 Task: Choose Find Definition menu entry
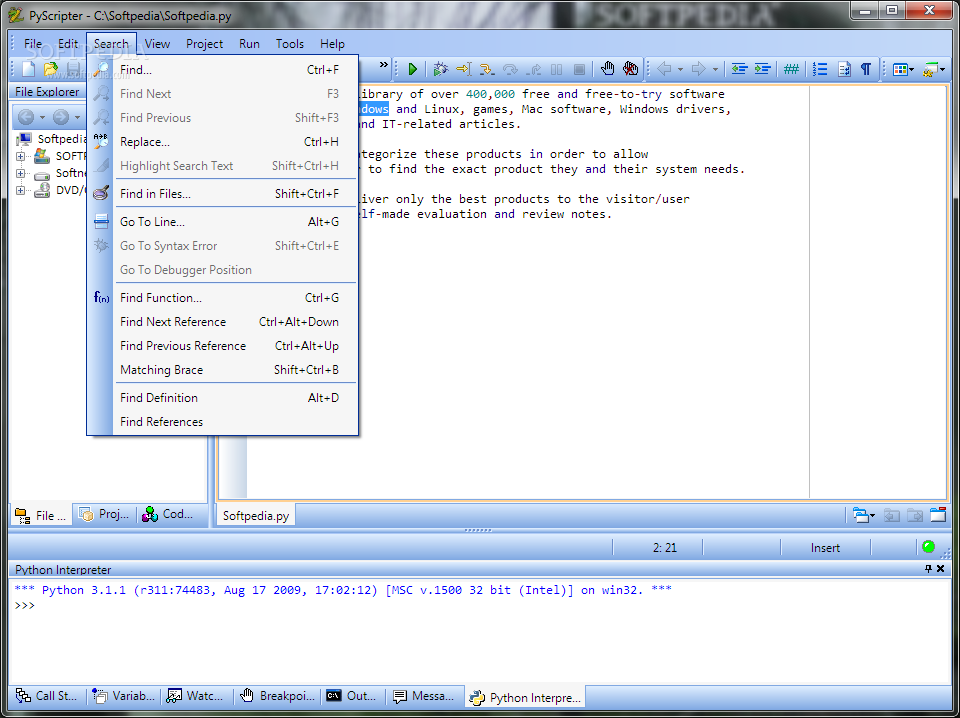(223, 398)
